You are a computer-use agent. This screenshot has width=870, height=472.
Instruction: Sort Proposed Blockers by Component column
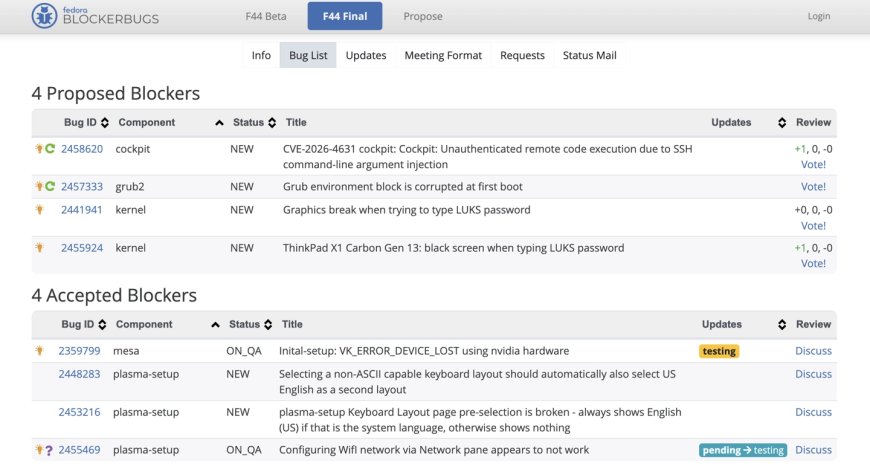[219, 123]
